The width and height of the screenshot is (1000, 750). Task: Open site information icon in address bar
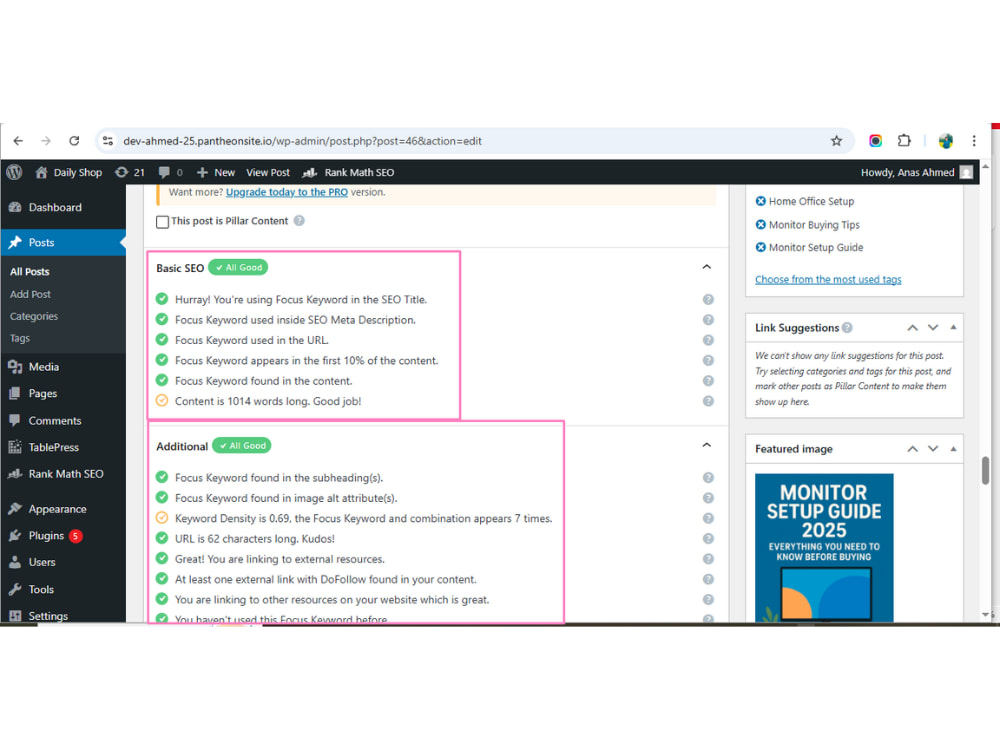pos(108,141)
